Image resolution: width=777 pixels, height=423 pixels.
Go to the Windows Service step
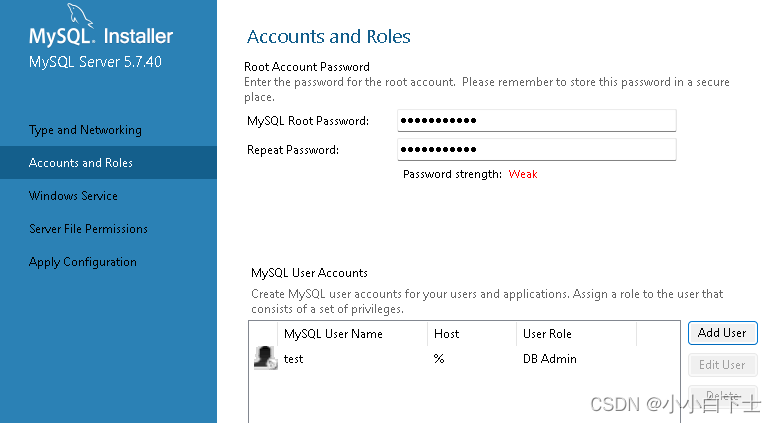(x=73, y=196)
